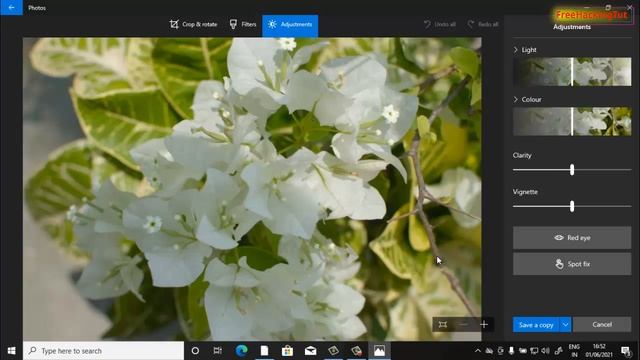Image resolution: width=640 pixels, height=360 pixels.
Task: Show hidden system tray icons
Action: 478,351
